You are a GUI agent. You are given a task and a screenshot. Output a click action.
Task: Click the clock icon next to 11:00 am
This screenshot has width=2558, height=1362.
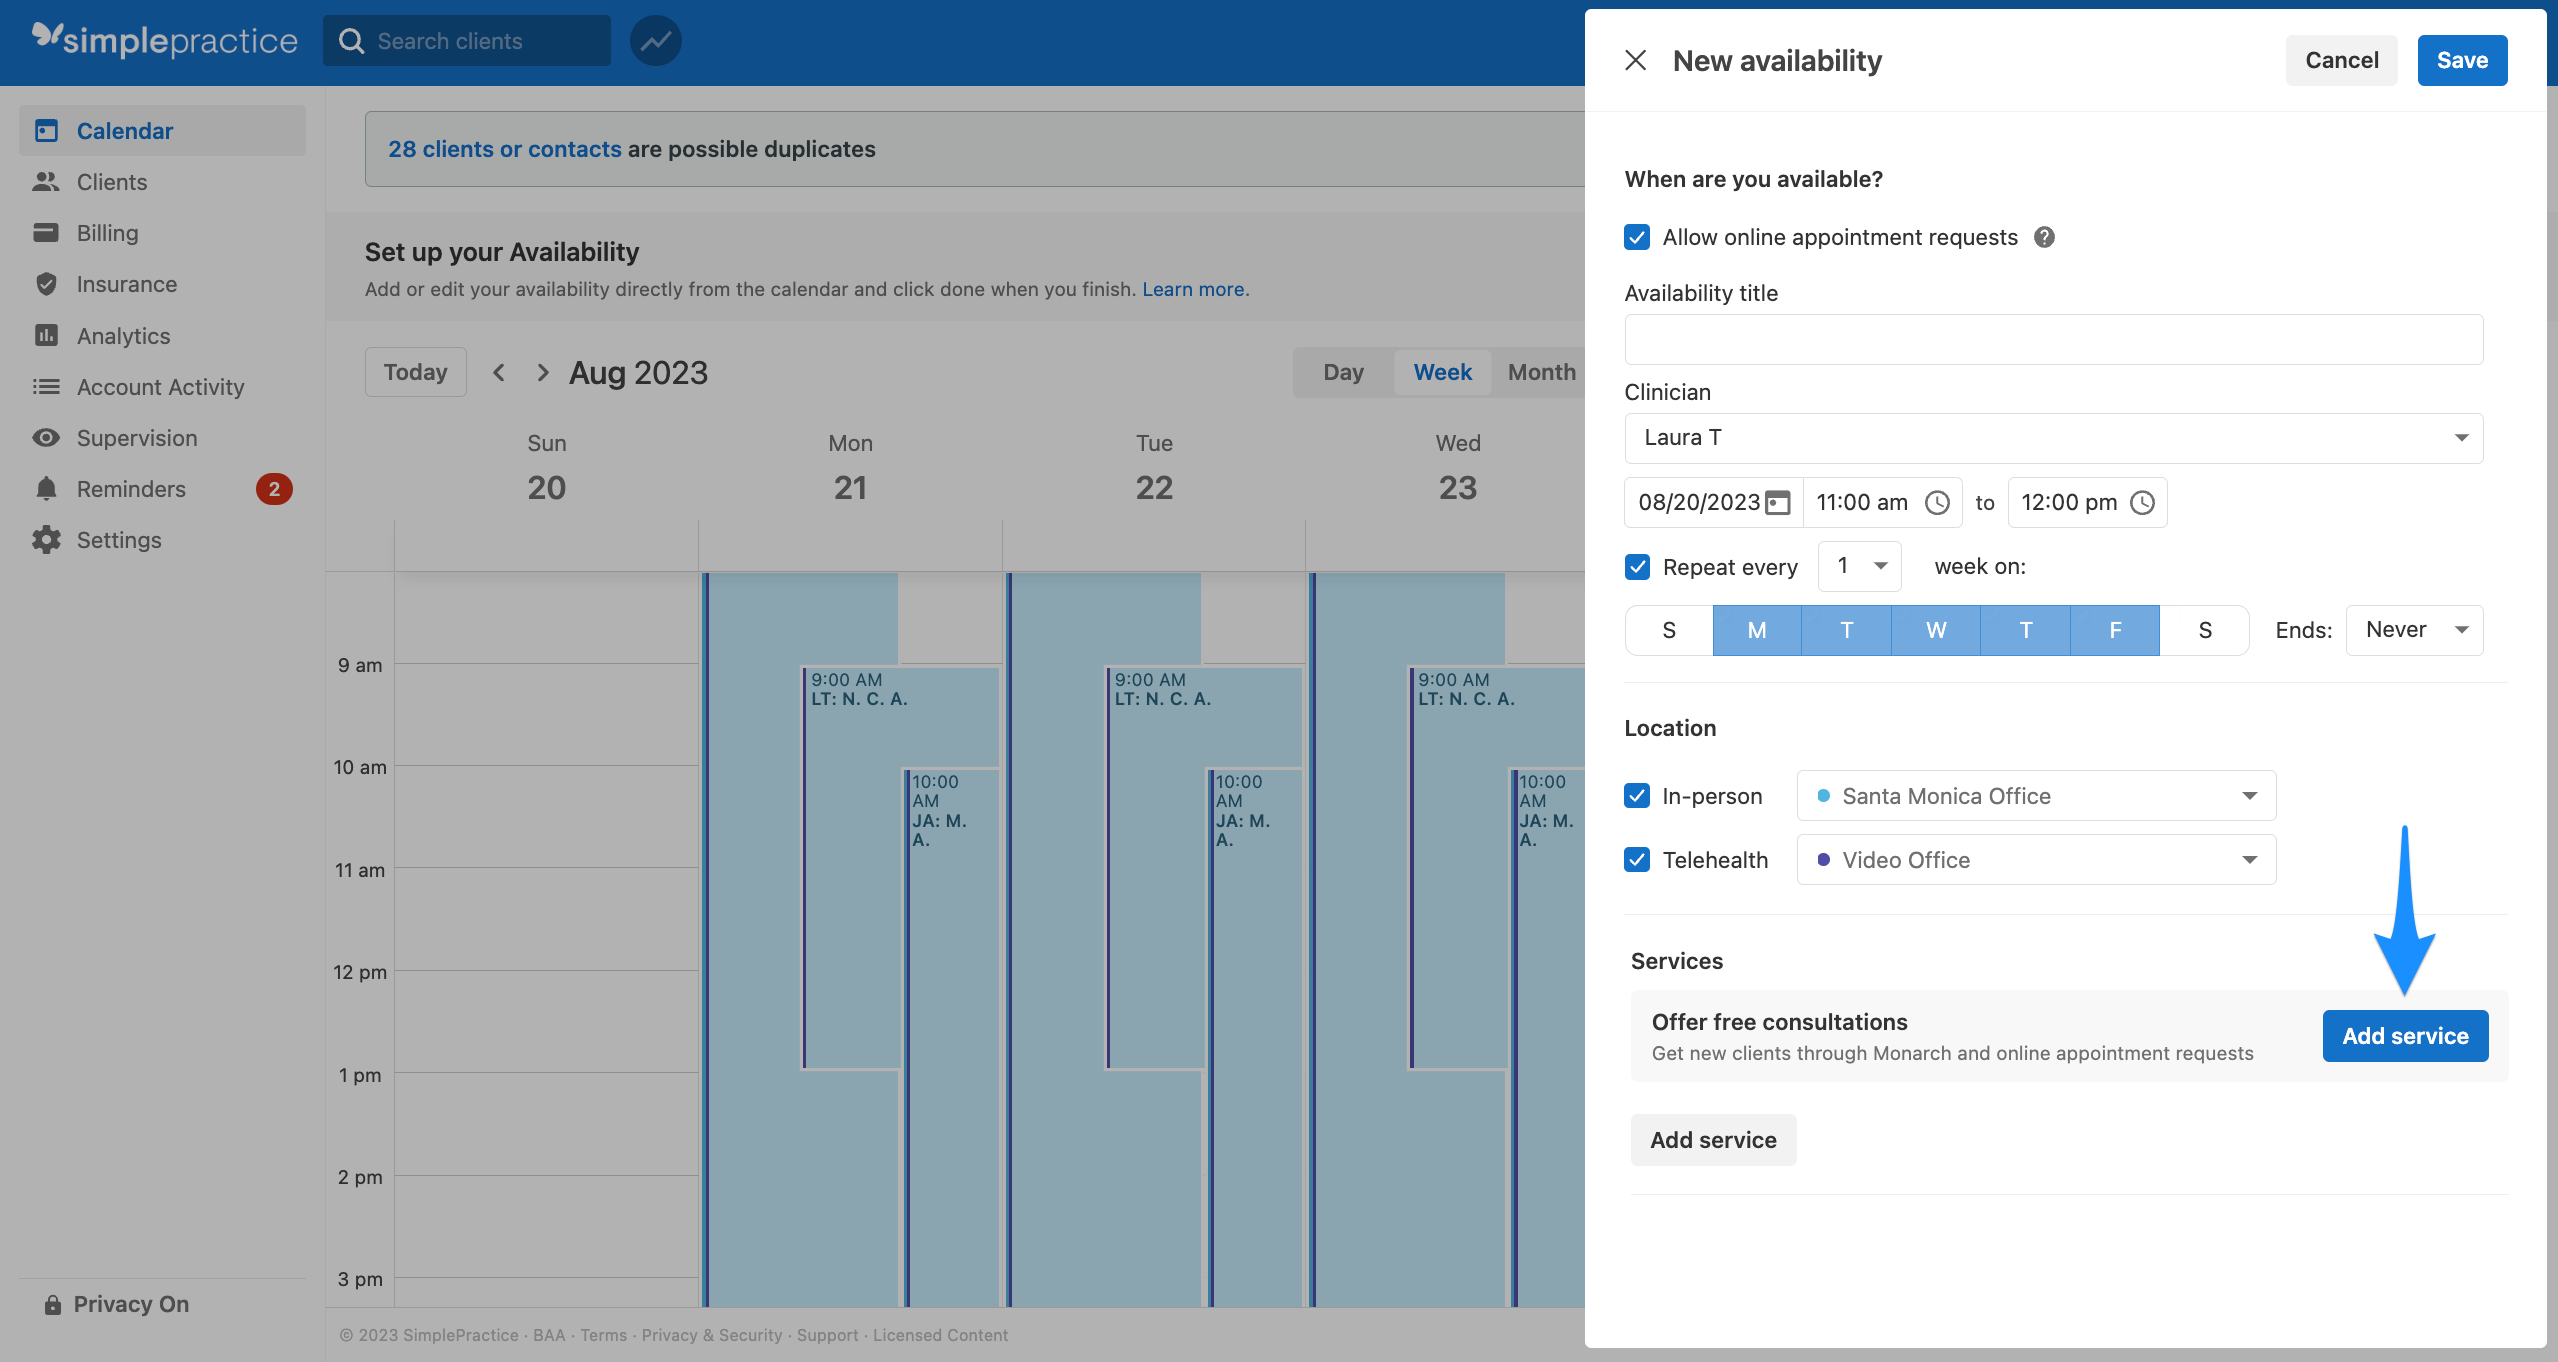tap(1938, 503)
